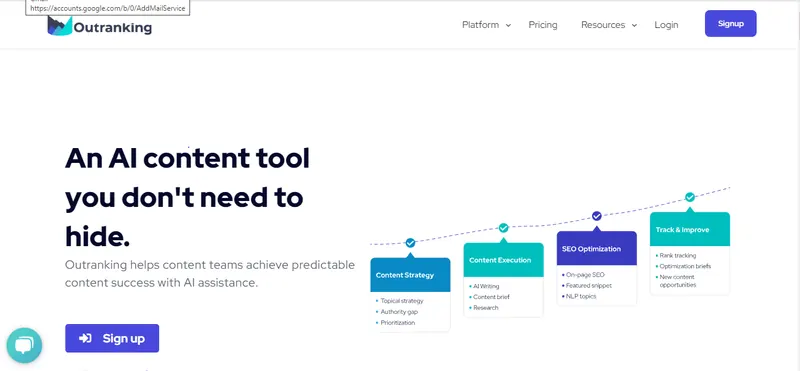This screenshot has width=800, height=371.
Task: Click the checkmark above SEO Optimization
Action: coord(597,216)
